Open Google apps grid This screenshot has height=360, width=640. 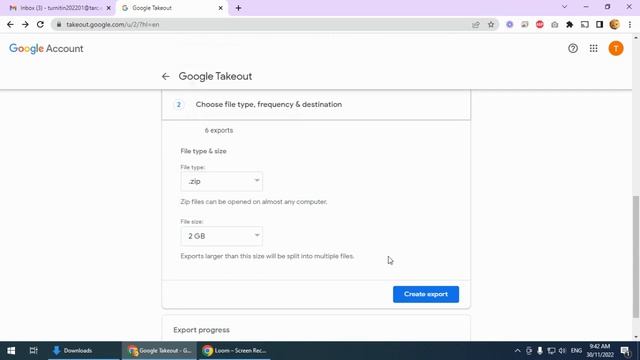click(x=593, y=49)
